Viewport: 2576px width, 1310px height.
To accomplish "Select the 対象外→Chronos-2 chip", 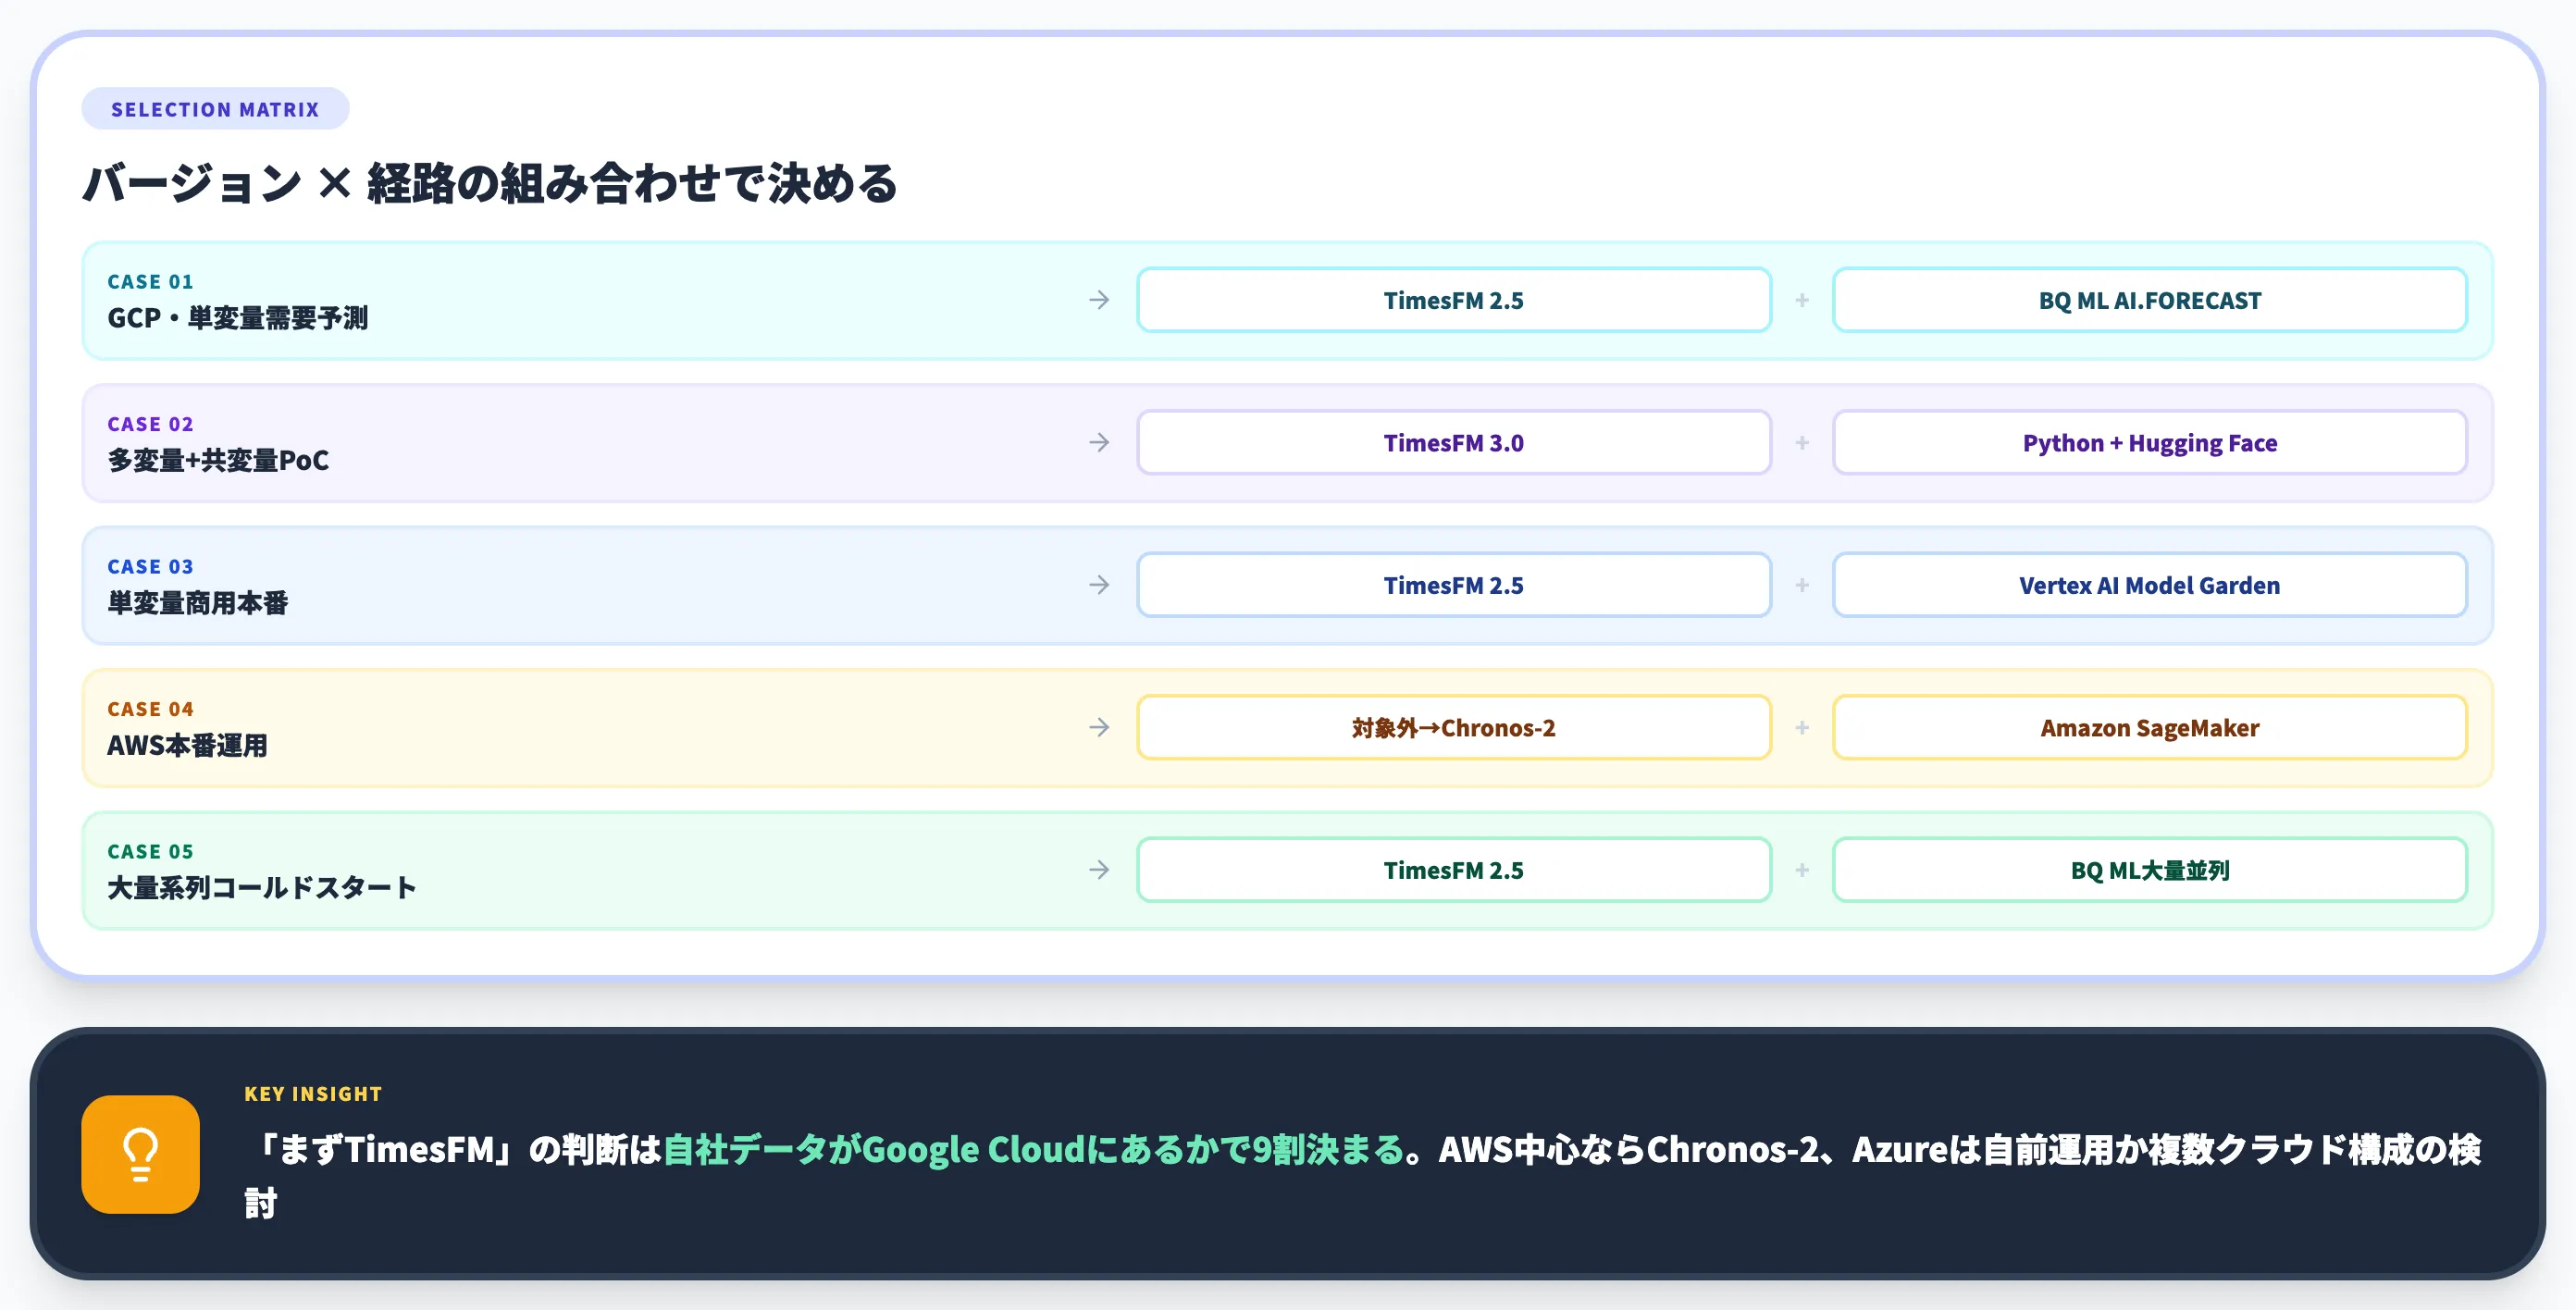I will (x=1454, y=727).
